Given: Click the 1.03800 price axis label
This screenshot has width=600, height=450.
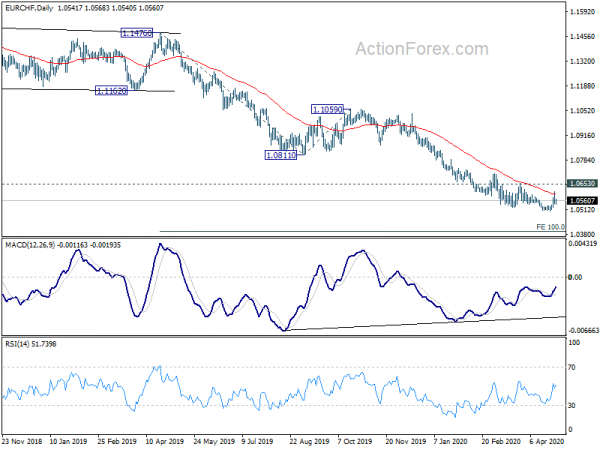Looking at the screenshot, I should coord(582,234).
